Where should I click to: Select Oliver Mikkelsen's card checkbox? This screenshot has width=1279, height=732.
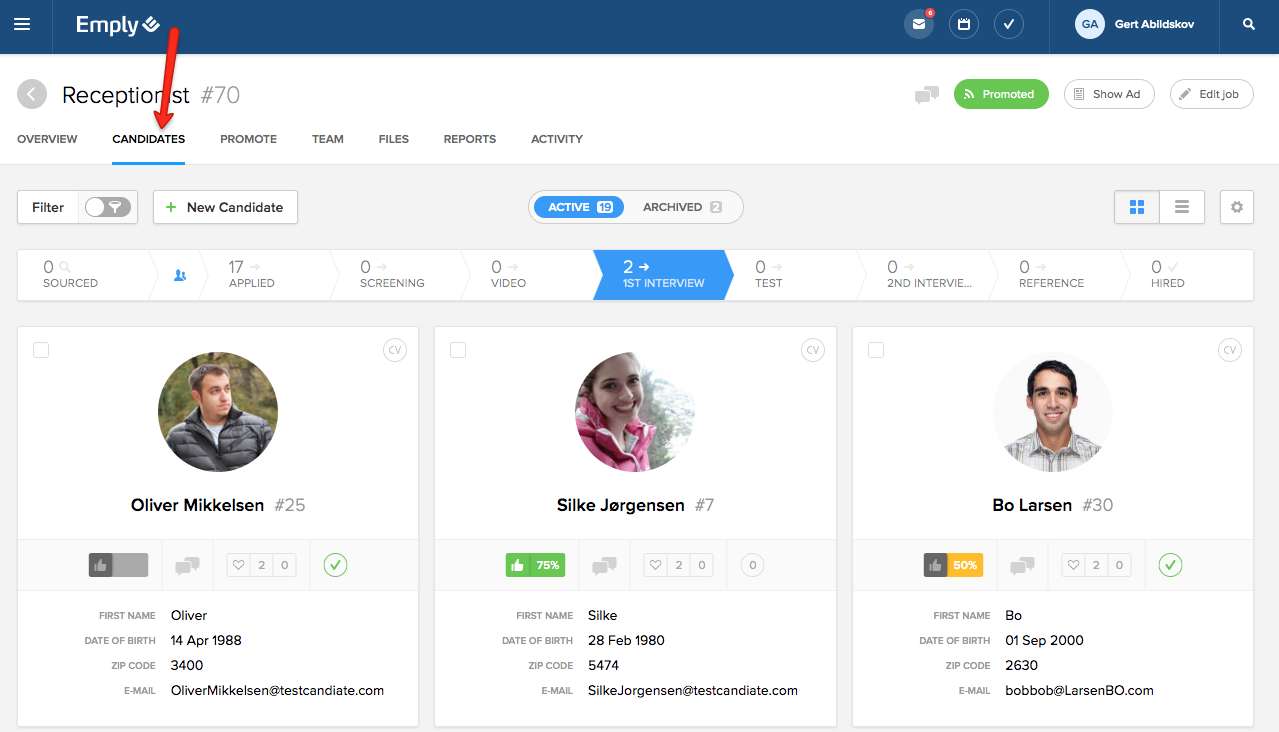pos(41,350)
